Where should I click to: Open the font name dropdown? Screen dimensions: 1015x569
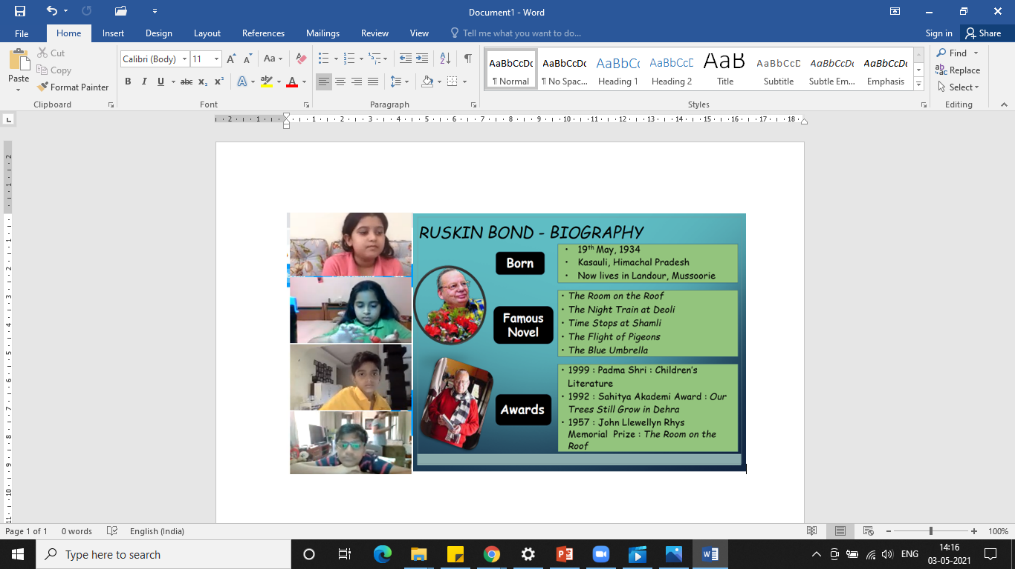click(x=184, y=59)
